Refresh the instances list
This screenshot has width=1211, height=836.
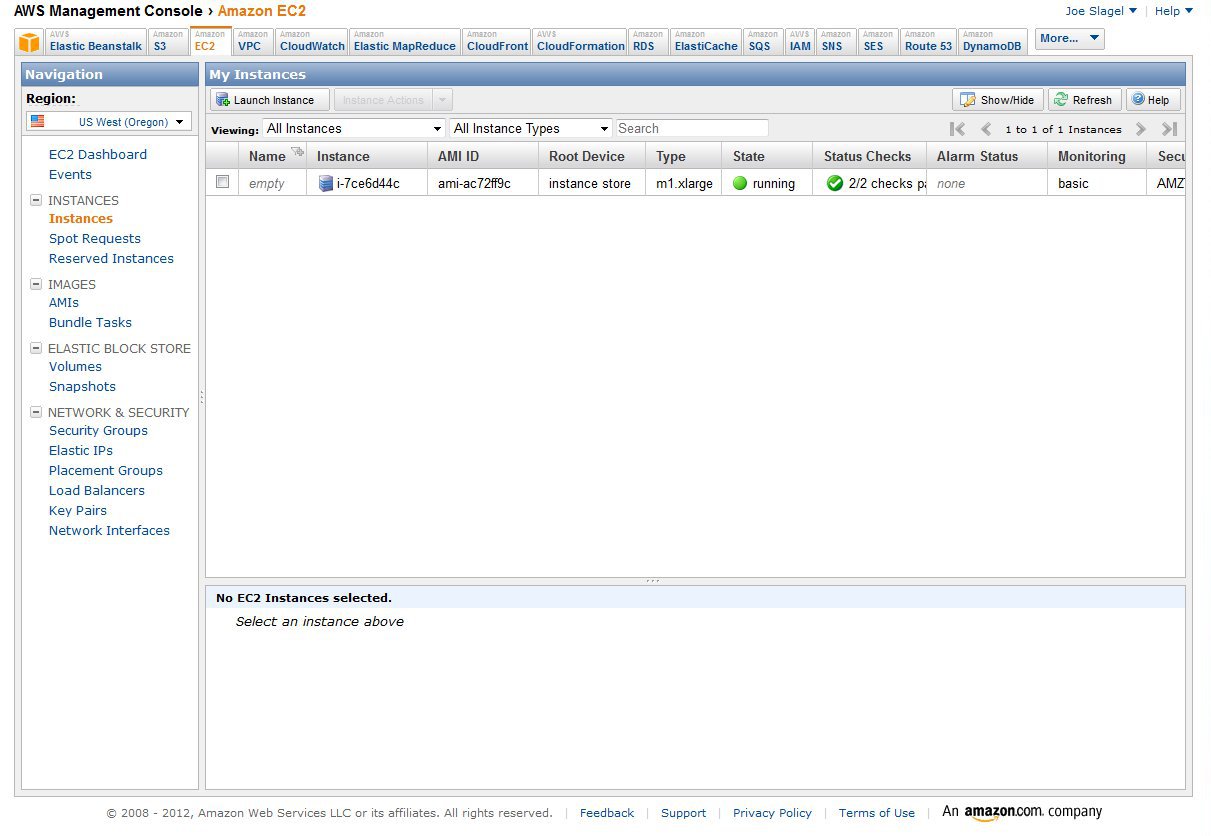coord(1085,100)
